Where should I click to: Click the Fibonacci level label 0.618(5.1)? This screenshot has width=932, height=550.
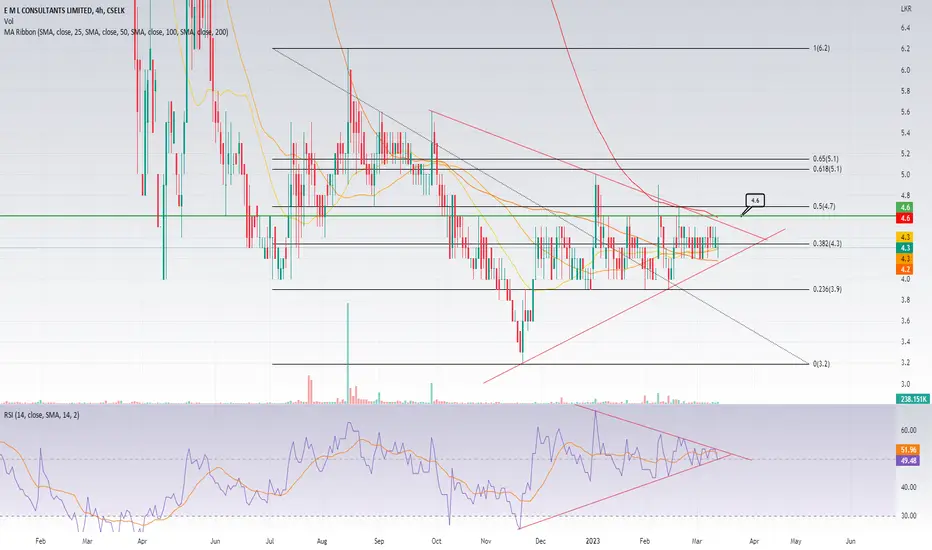pos(827,169)
